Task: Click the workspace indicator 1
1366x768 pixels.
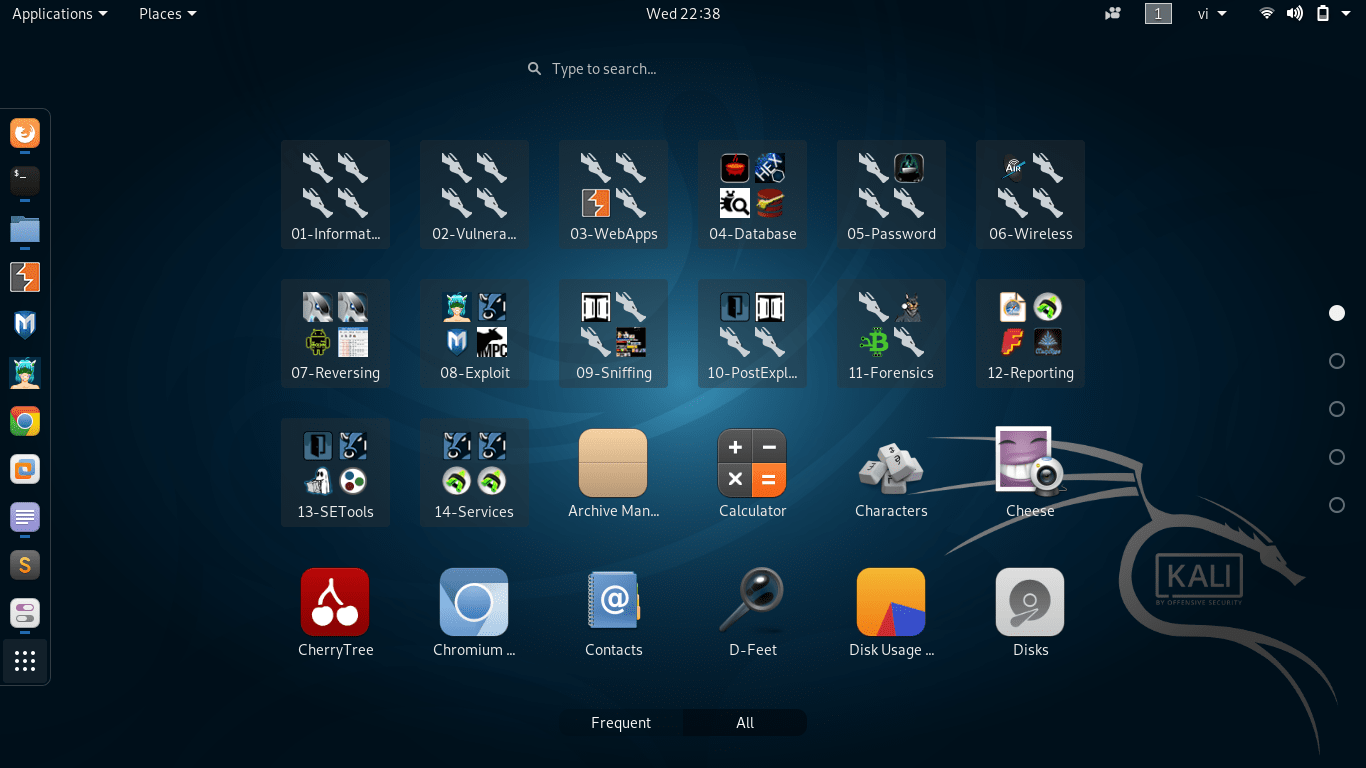Action: [1158, 13]
